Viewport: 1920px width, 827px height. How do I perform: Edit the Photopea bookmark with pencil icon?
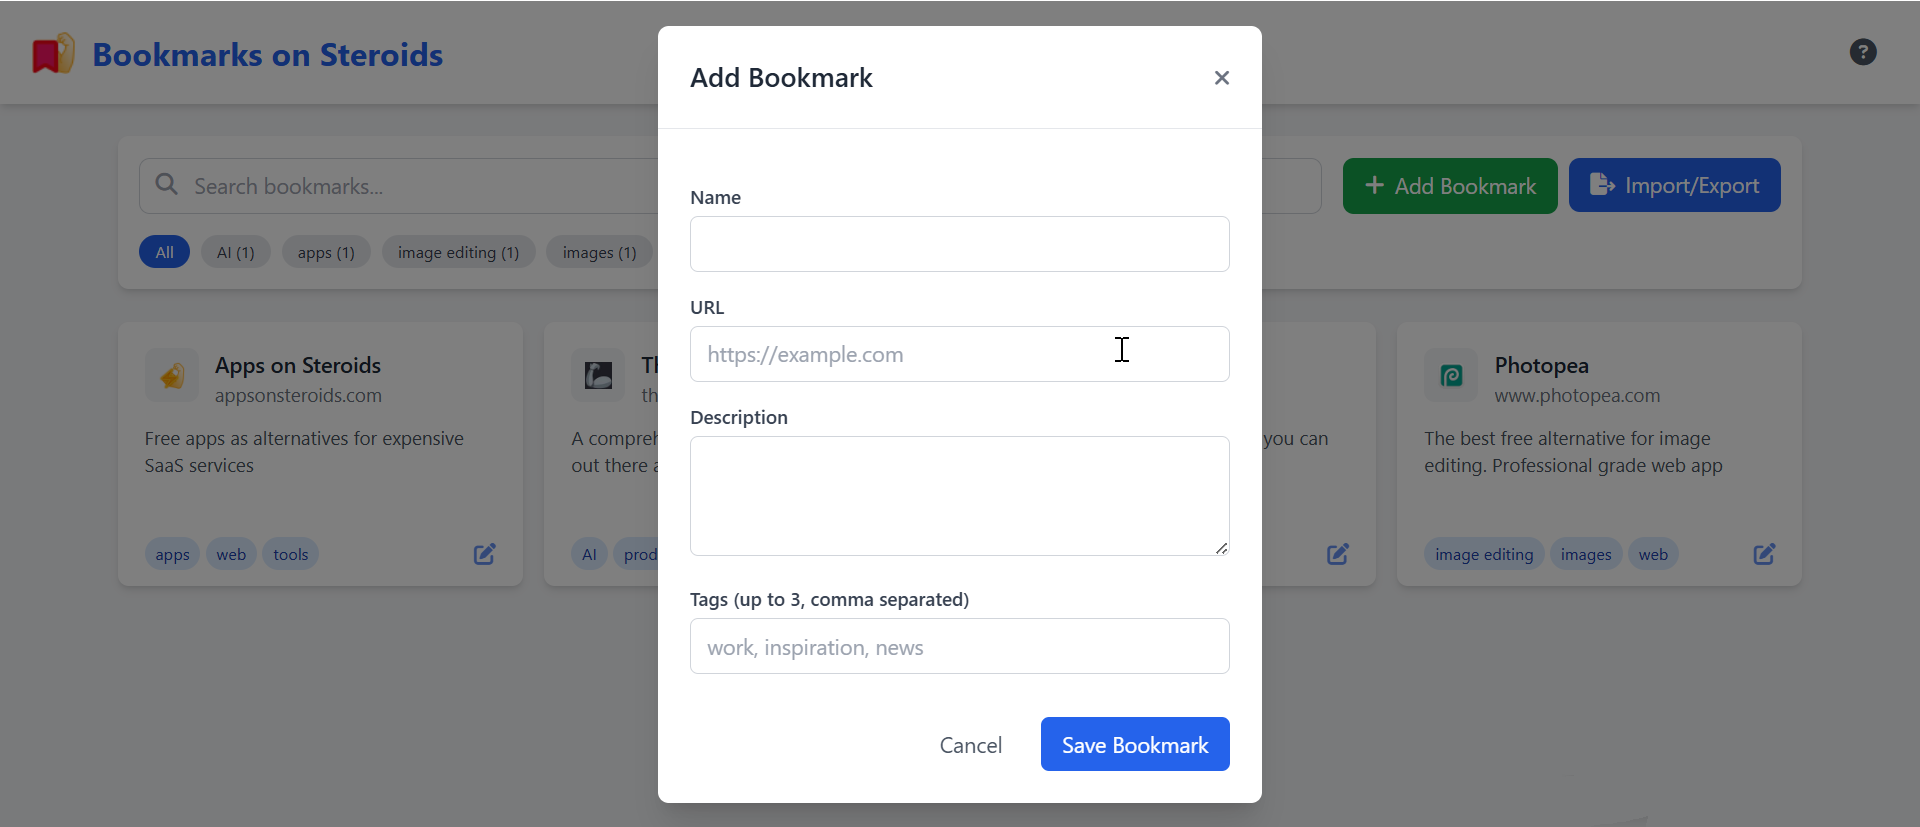[1764, 554]
